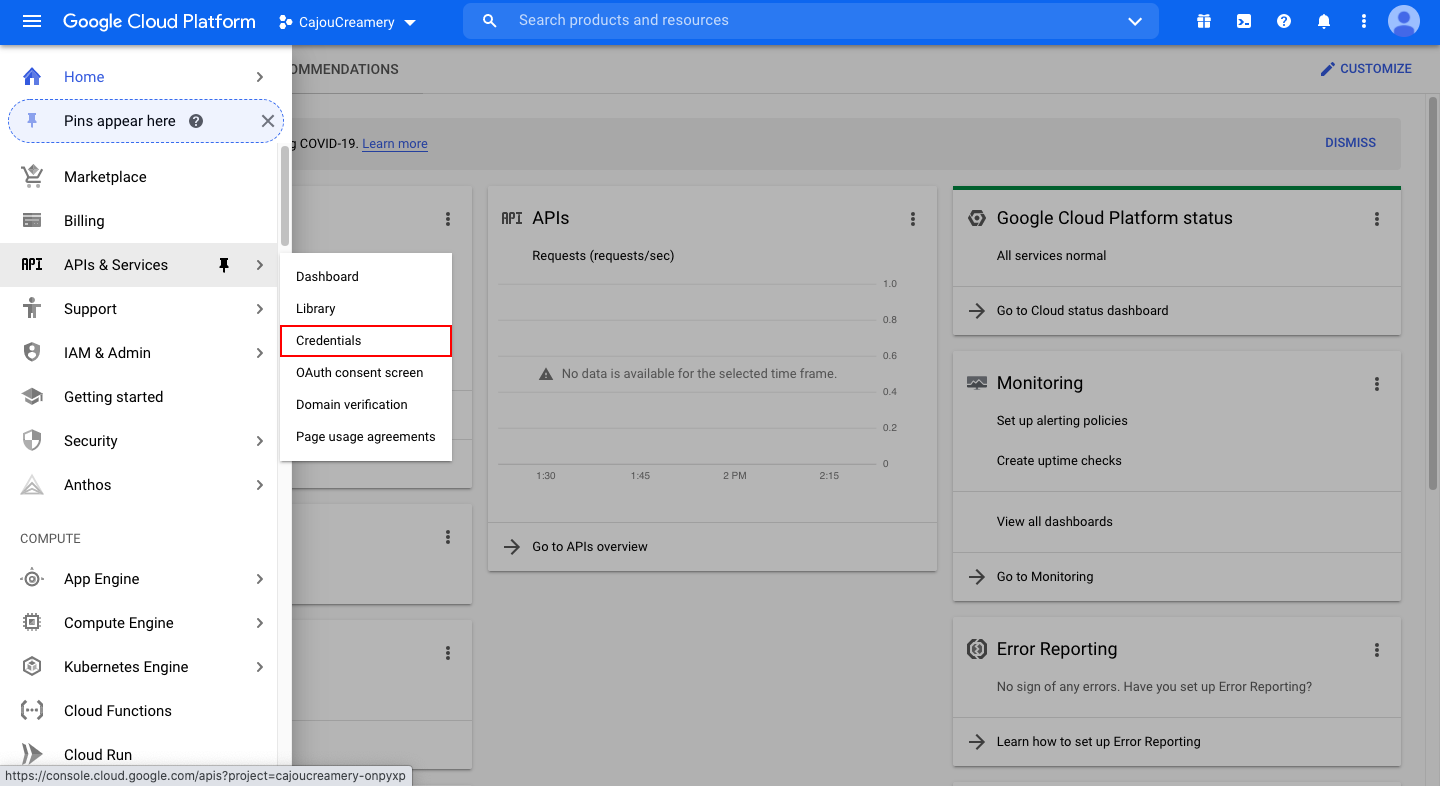Screen dimensions: 1440x786
Task: Open the notifications bell
Action: tap(1324, 21)
